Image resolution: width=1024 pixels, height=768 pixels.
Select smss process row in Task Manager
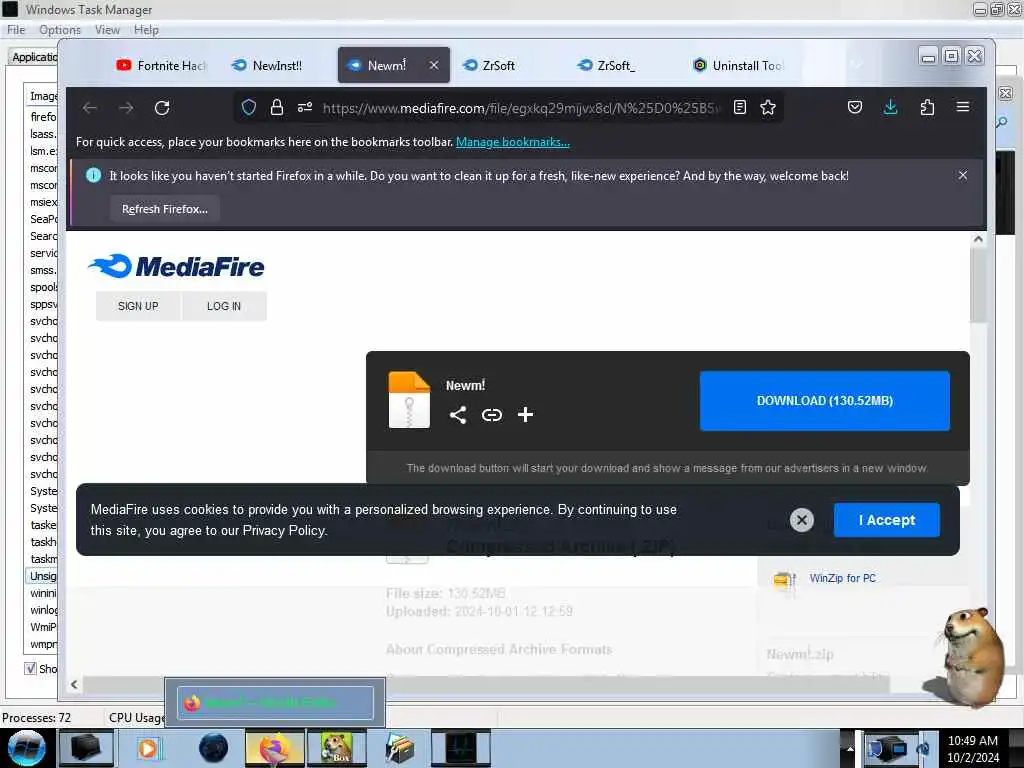(x=43, y=270)
